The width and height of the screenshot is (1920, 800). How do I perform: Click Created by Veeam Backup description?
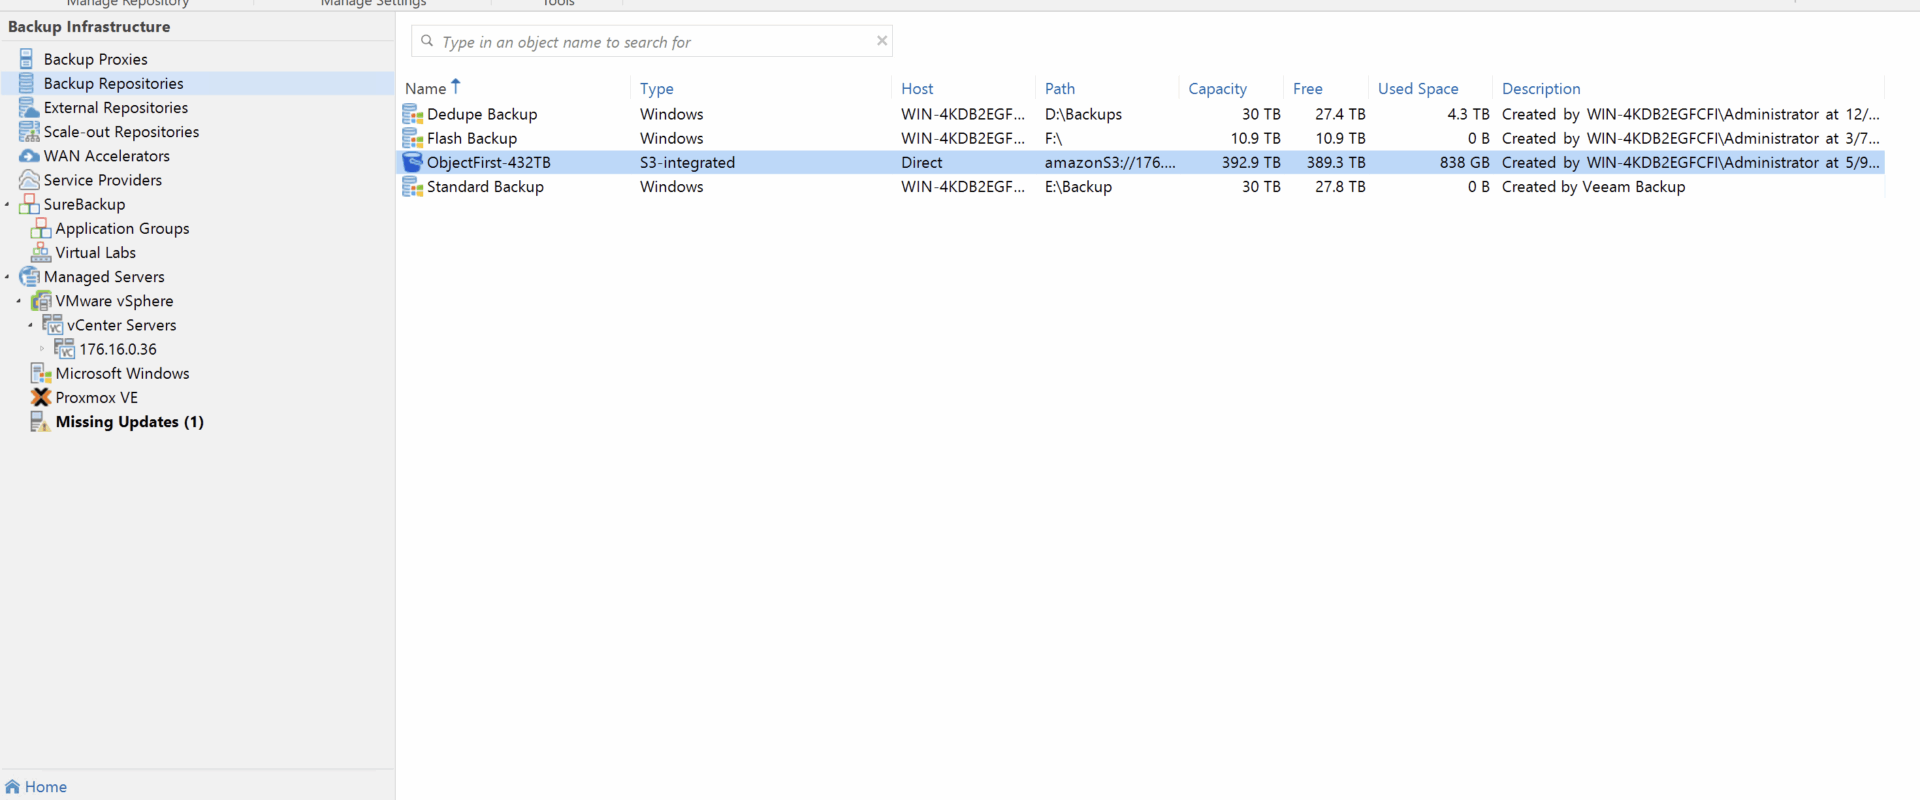click(1593, 186)
